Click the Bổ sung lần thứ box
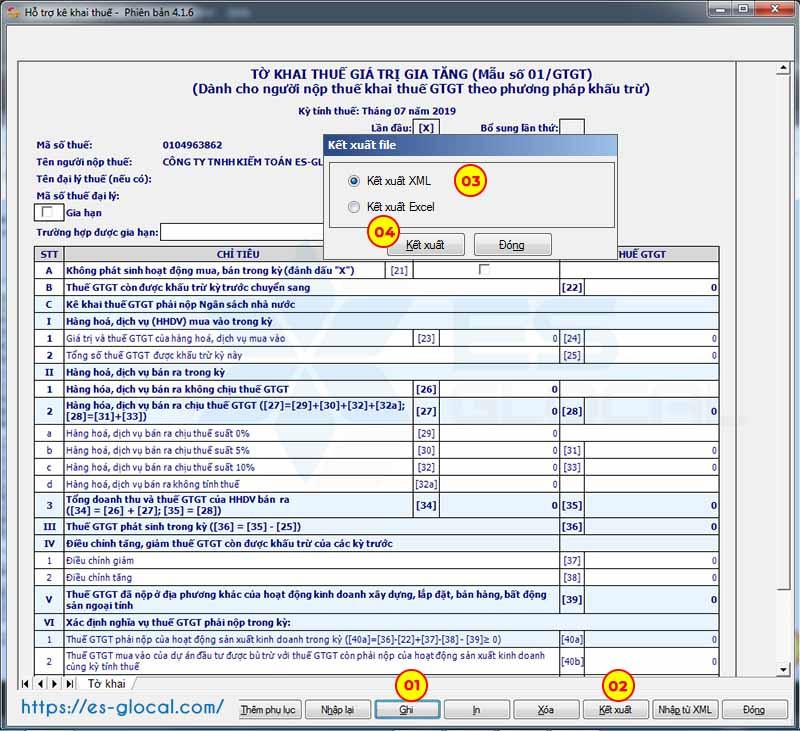 click(x=572, y=127)
